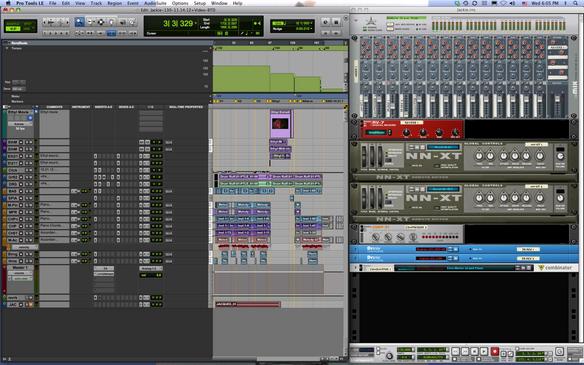The width and height of the screenshot is (584, 365).
Task: Click the COMMENTS column header
Action: point(54,107)
